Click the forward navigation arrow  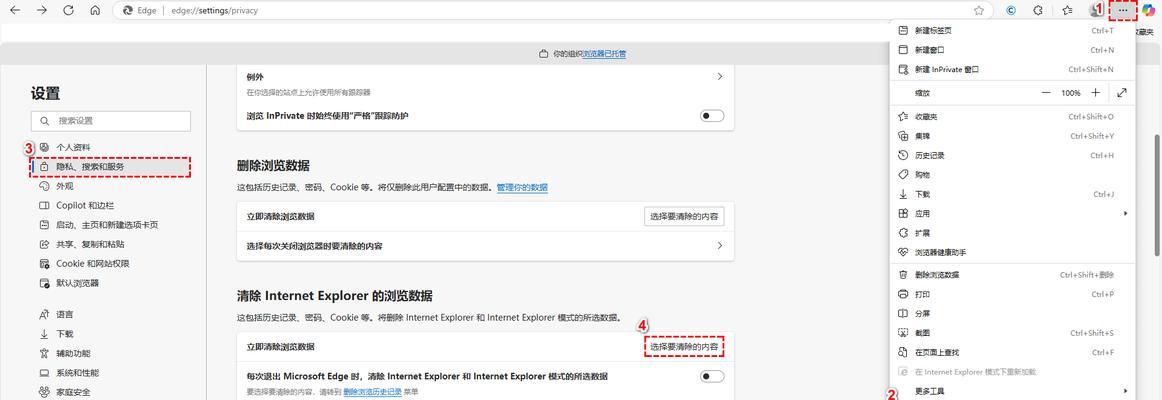[x=42, y=10]
